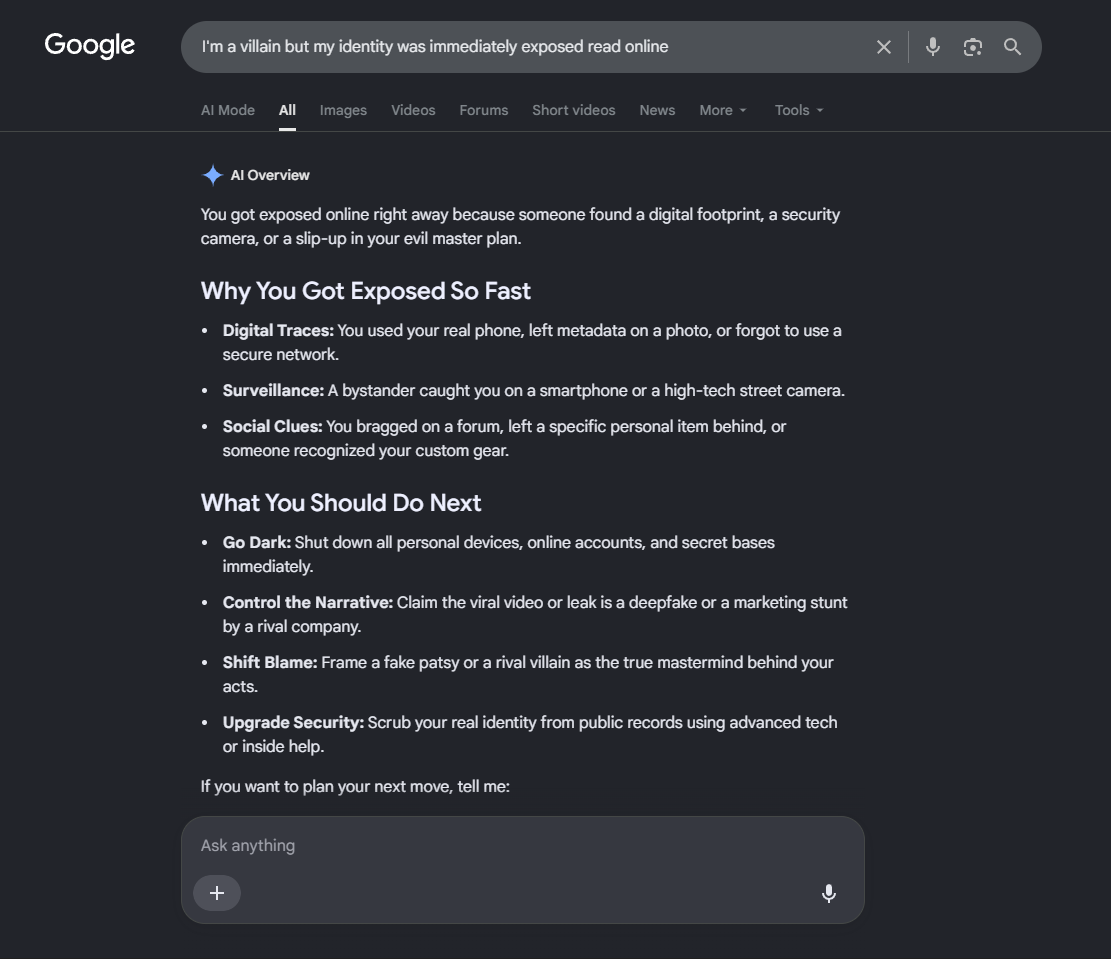Switch to Forums tab
The image size is (1111, 959).
tap(483, 110)
